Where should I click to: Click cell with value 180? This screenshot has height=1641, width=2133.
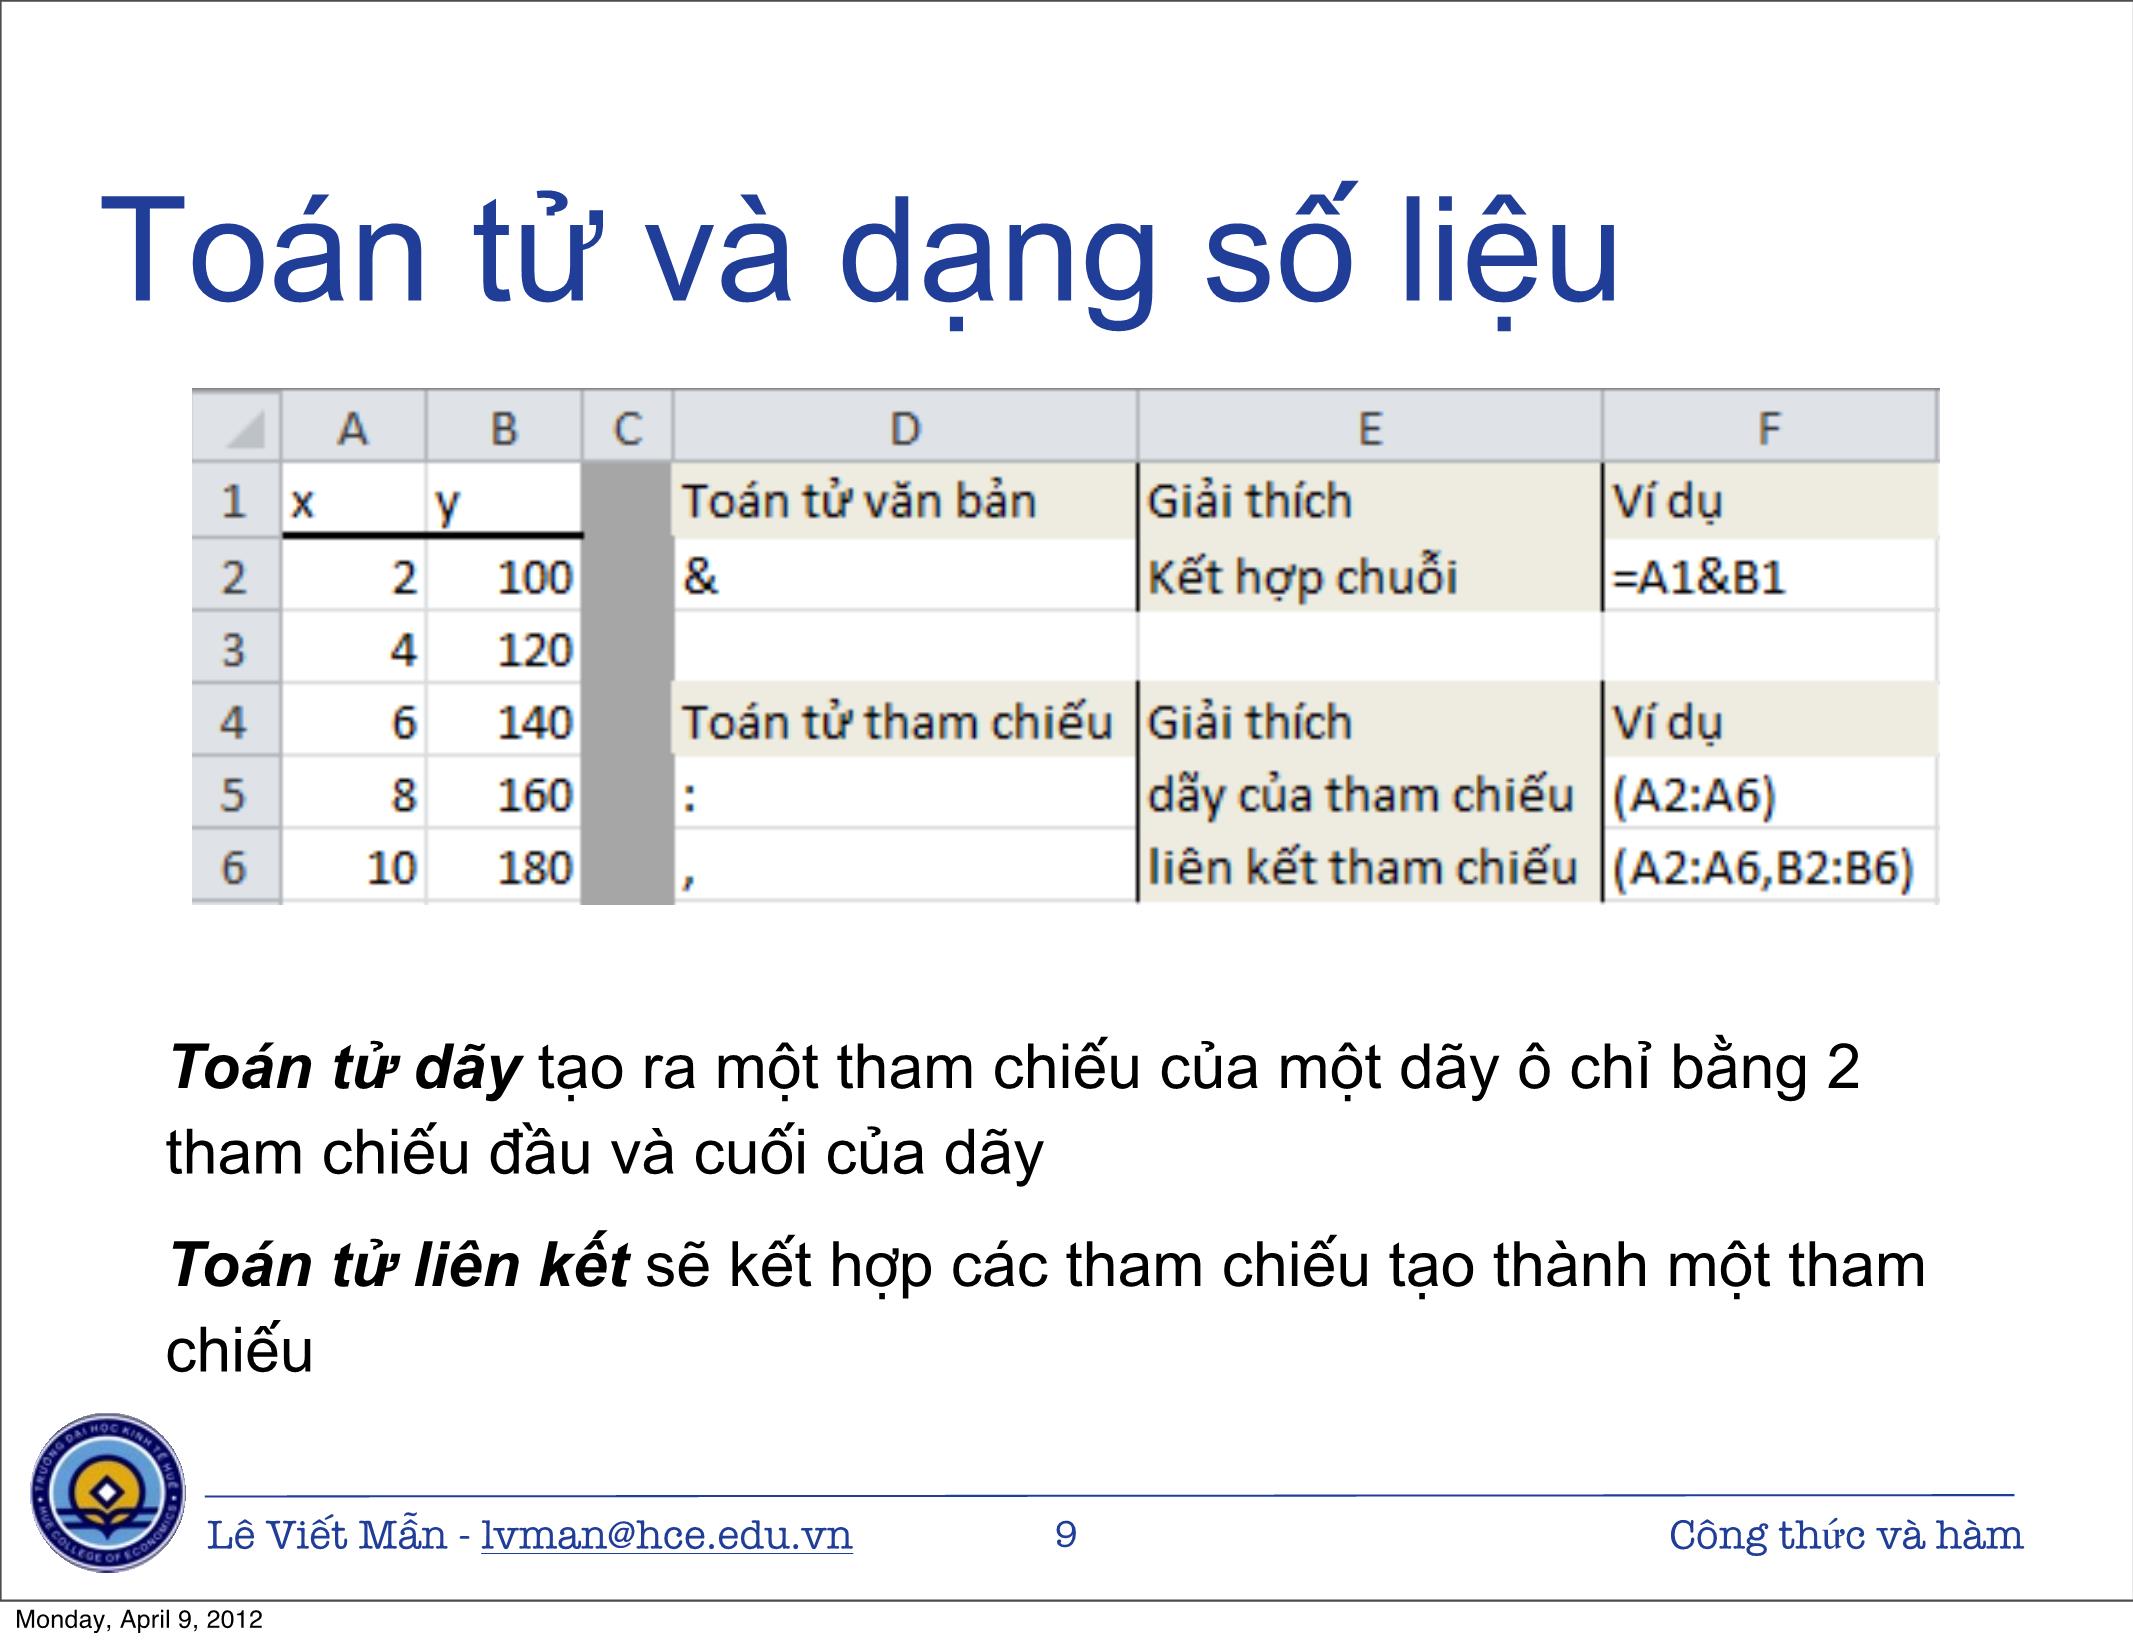point(504,866)
